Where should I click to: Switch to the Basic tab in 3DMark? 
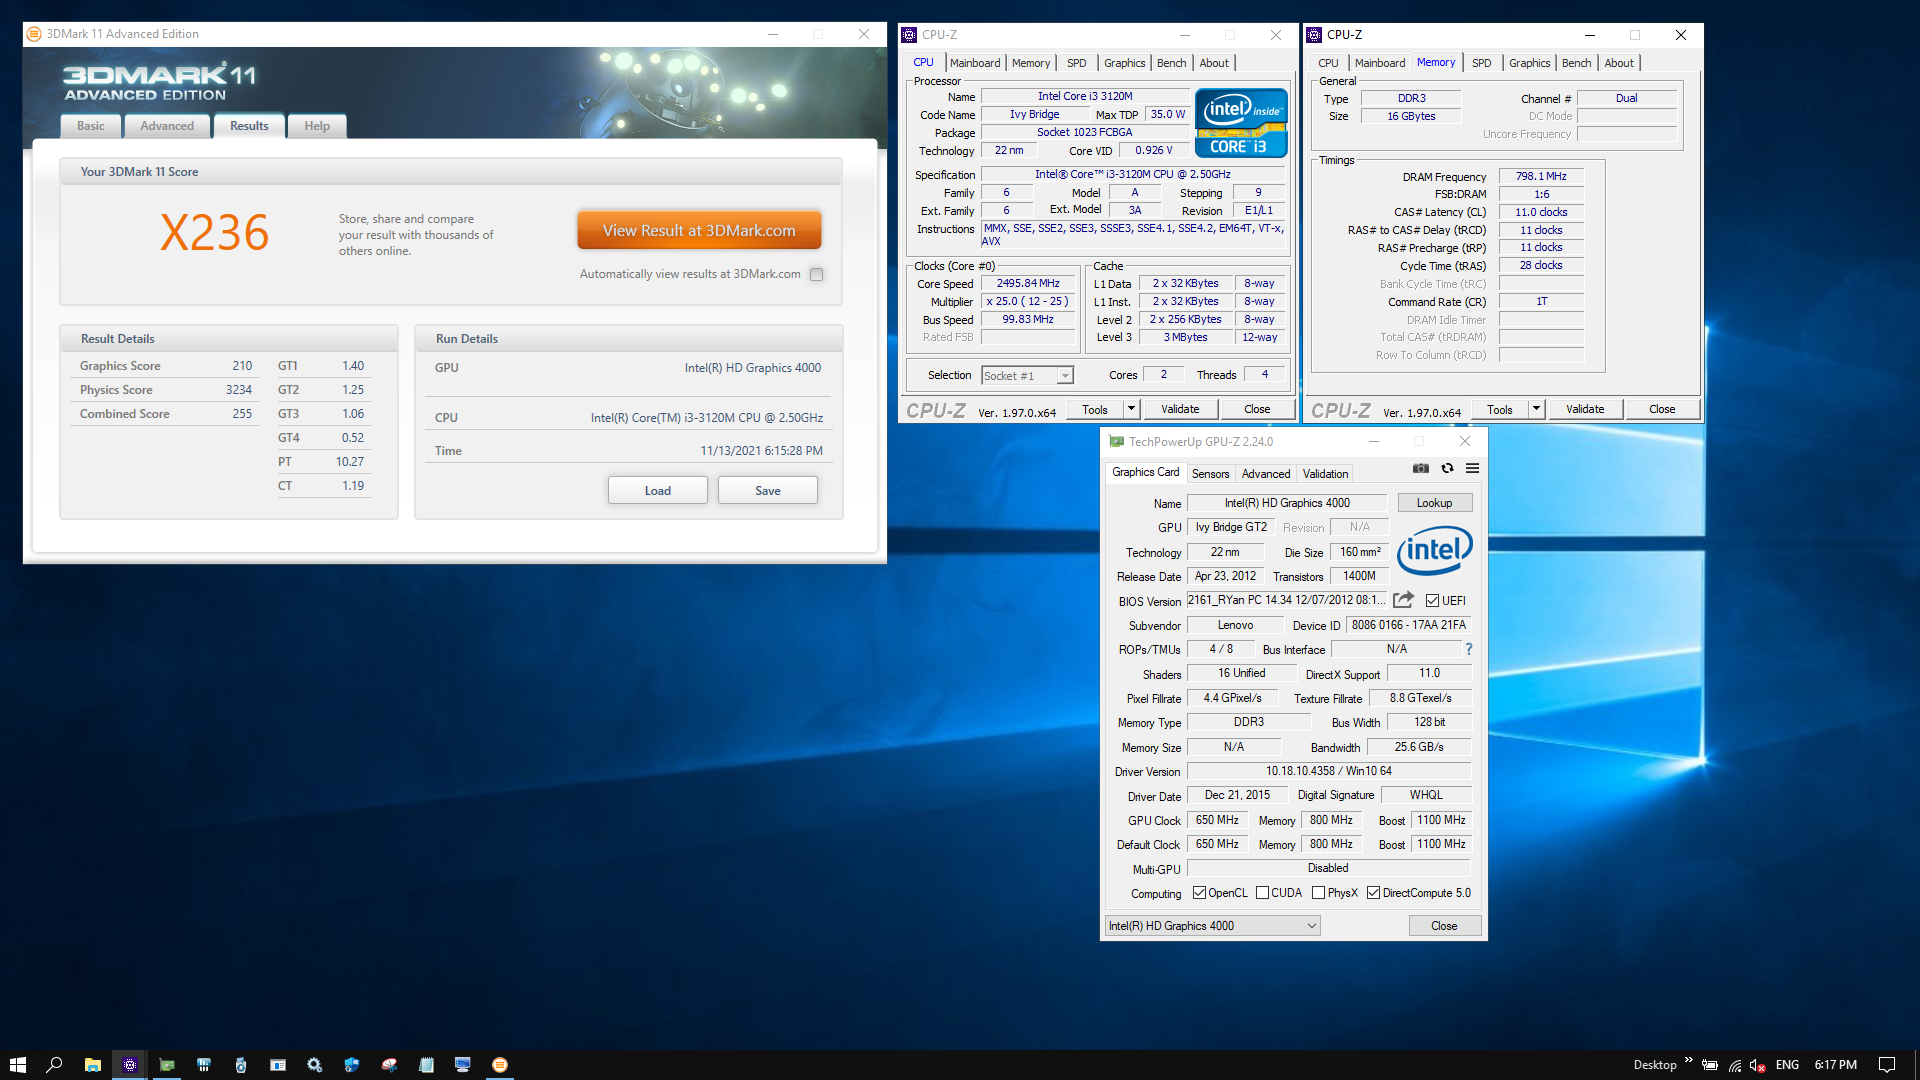(x=90, y=126)
